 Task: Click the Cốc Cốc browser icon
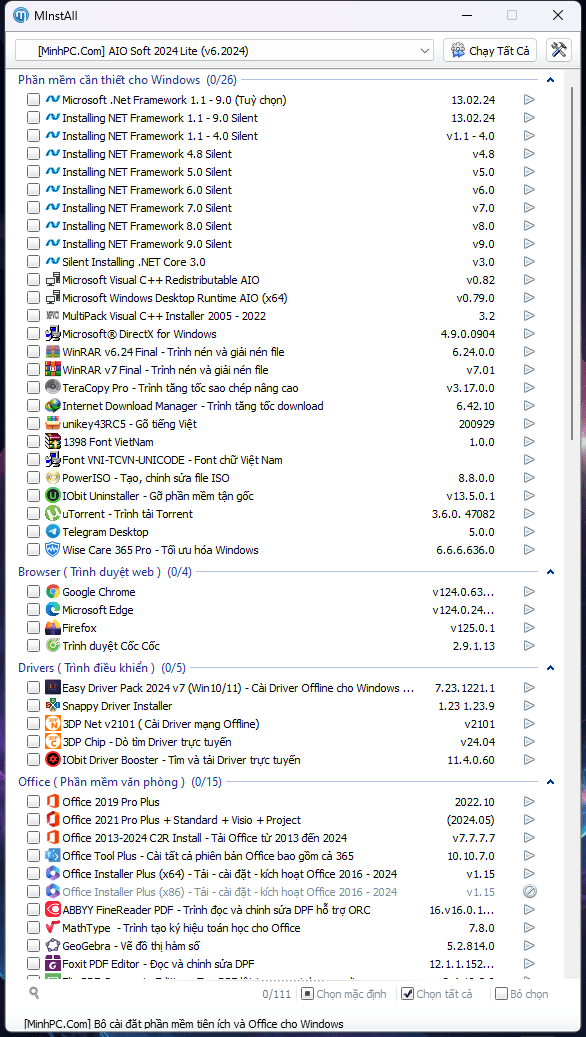[x=53, y=645]
